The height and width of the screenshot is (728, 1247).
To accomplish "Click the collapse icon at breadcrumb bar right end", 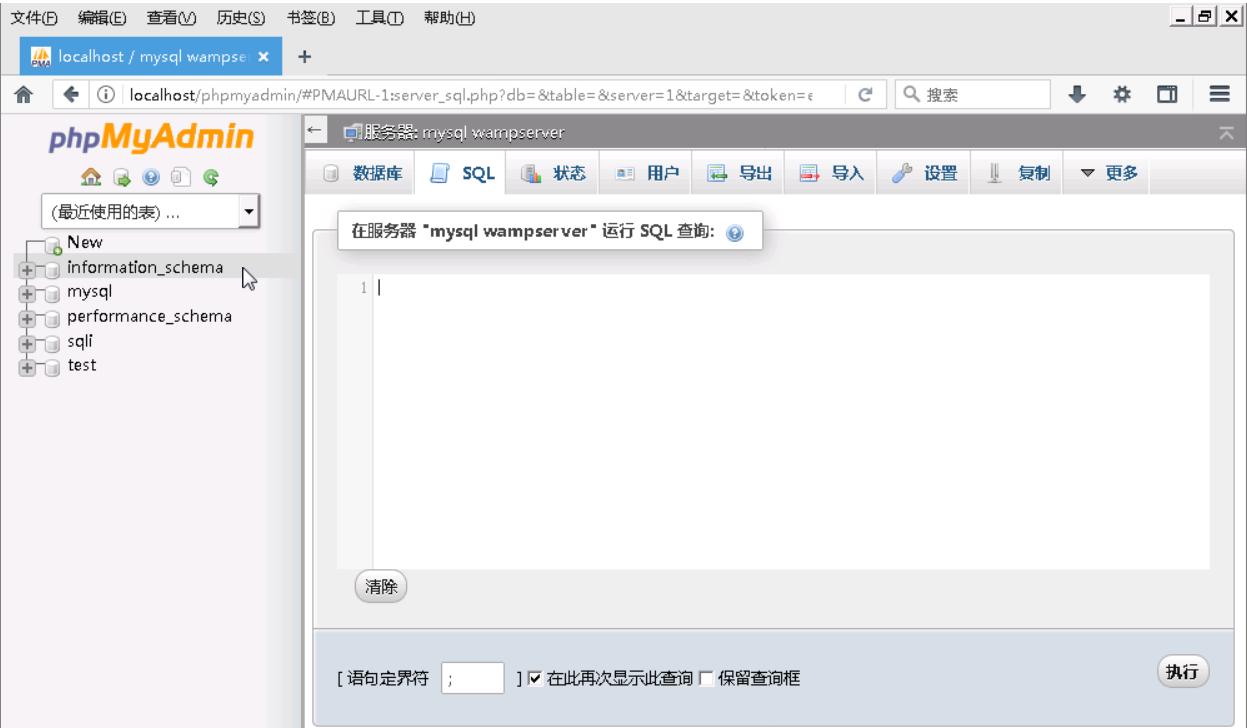I will (1226, 133).
